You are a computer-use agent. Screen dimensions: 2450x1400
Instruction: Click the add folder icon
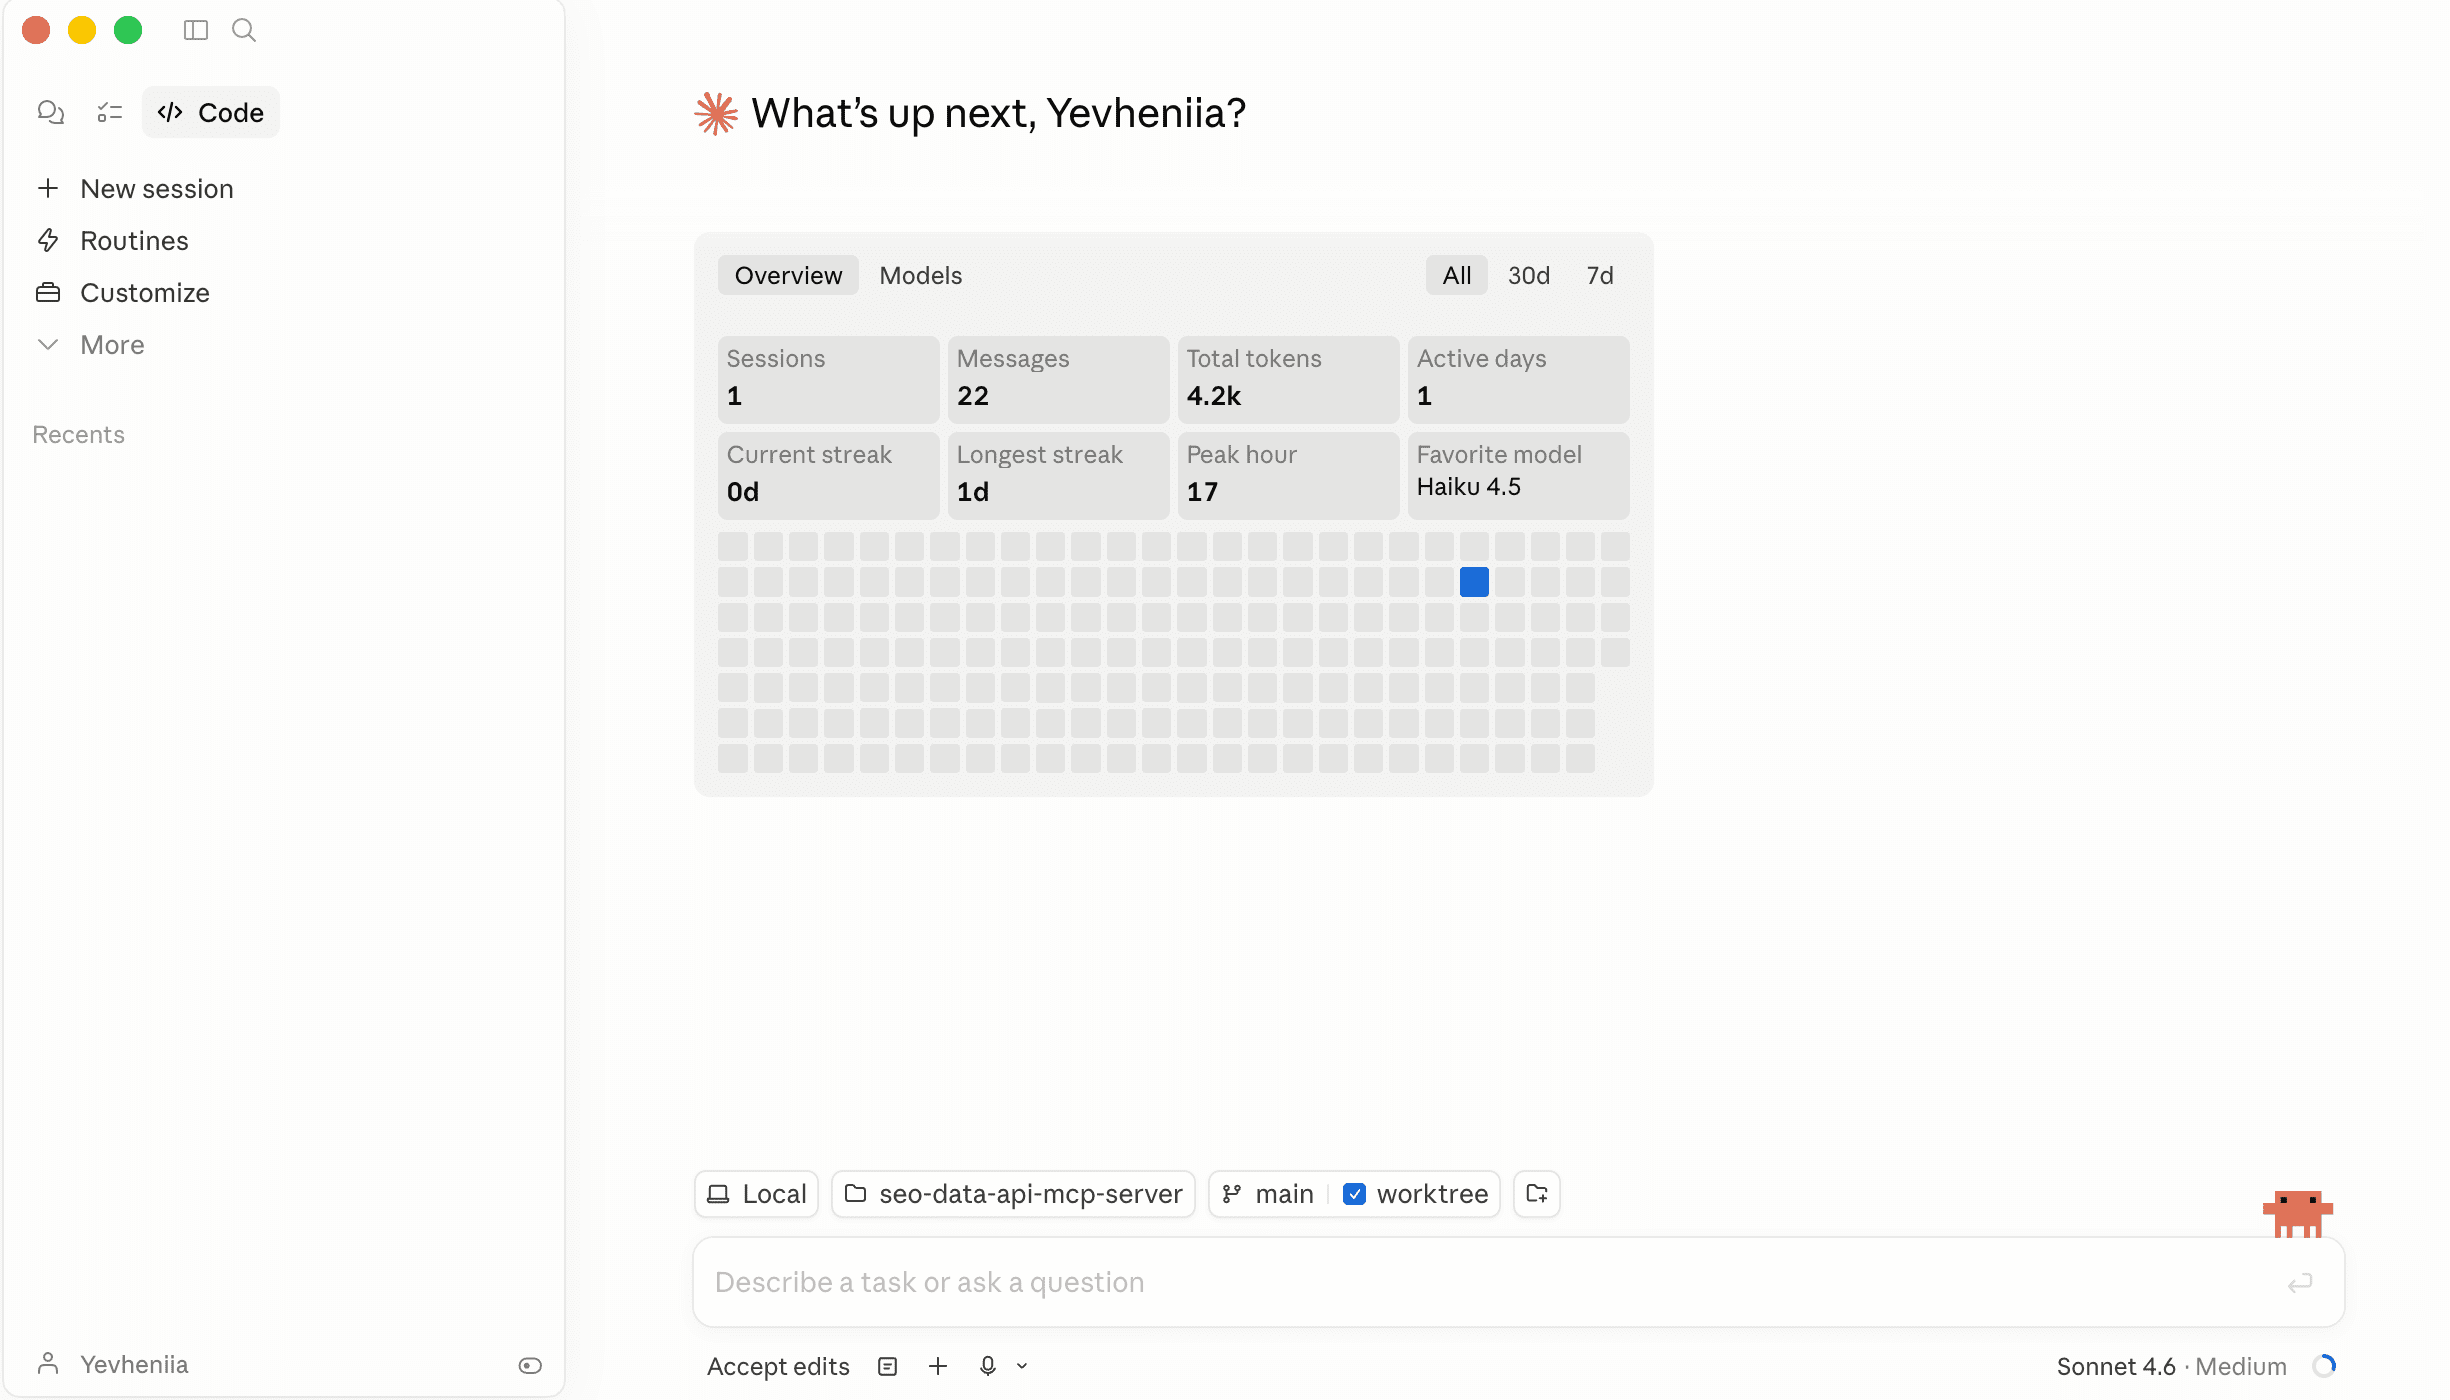point(1537,1194)
